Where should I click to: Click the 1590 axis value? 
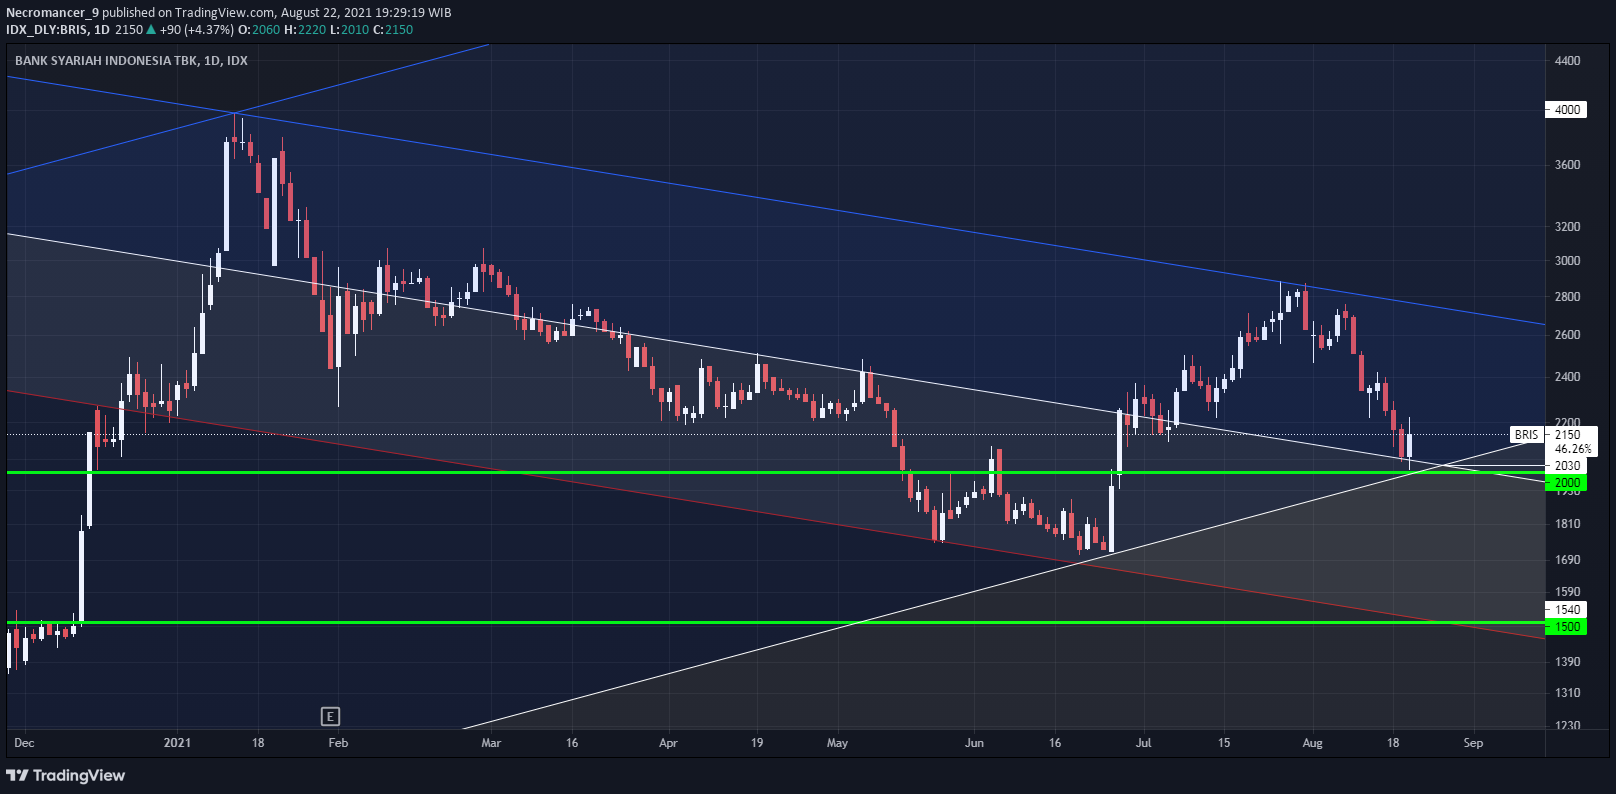tap(1567, 591)
